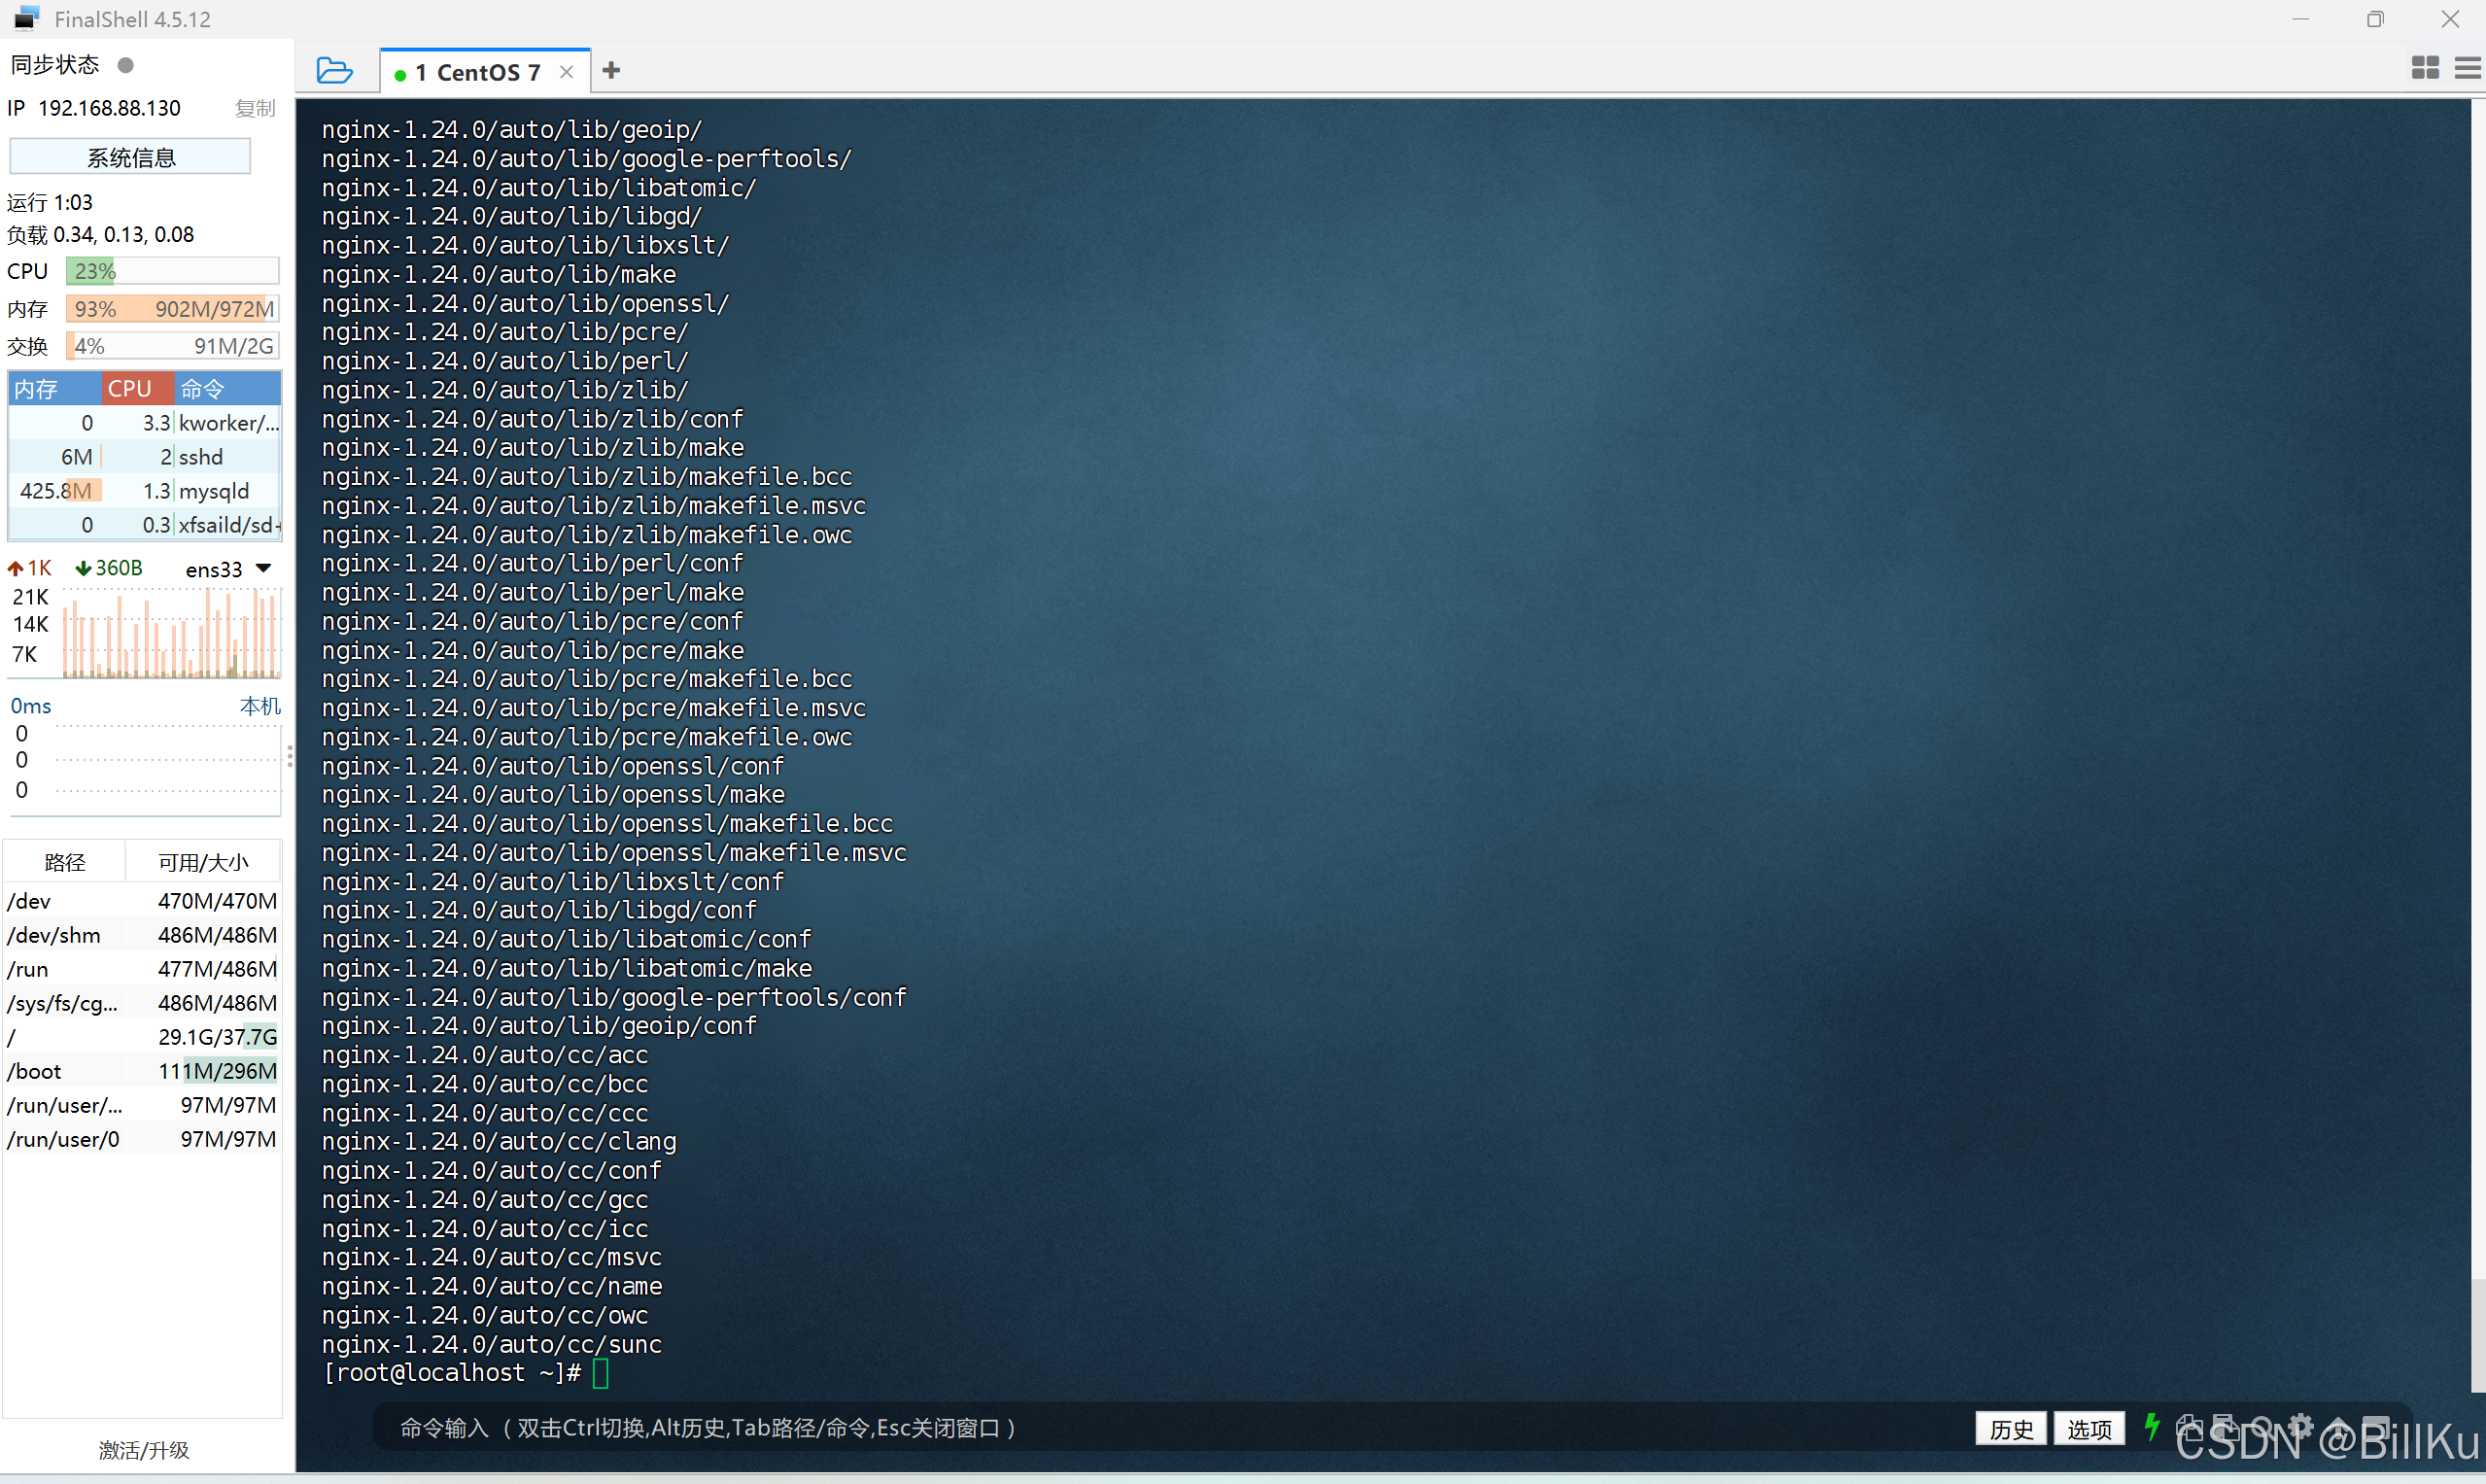
Task: Open the 选项 options button
Action: [2089, 1429]
